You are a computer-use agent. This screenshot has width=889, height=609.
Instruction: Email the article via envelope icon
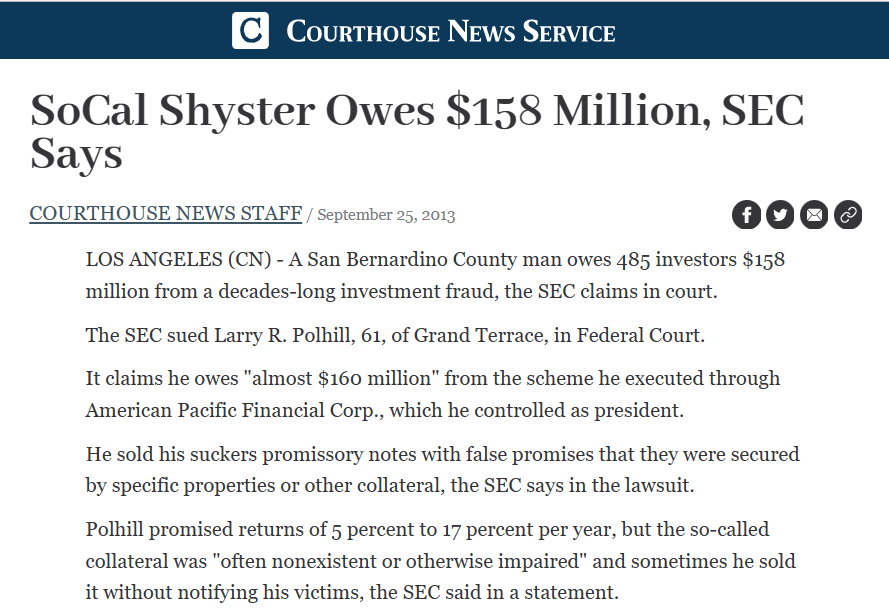tap(814, 214)
